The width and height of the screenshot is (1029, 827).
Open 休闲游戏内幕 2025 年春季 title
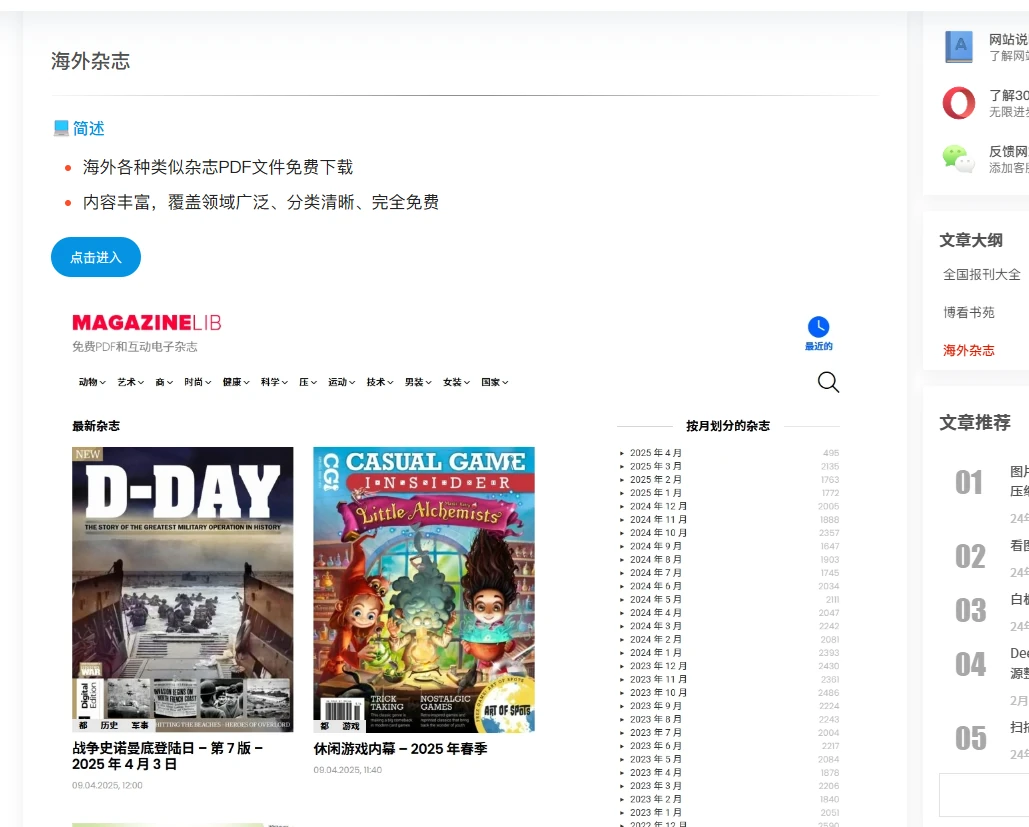coord(400,748)
